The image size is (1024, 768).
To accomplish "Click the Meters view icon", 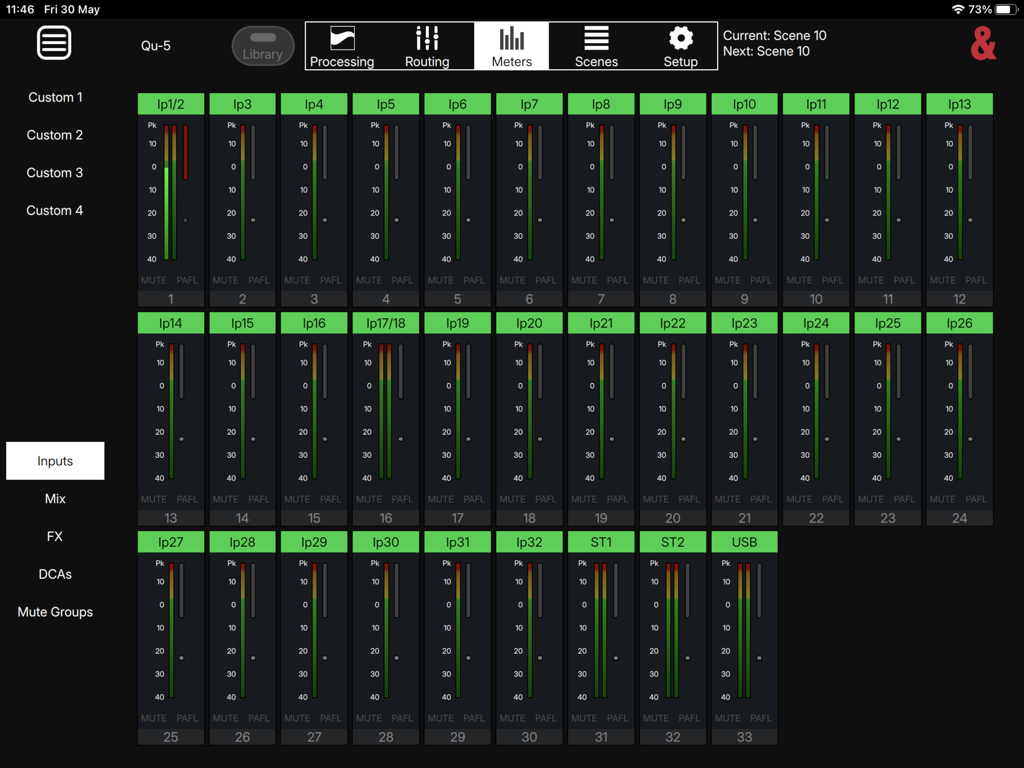I will [511, 45].
